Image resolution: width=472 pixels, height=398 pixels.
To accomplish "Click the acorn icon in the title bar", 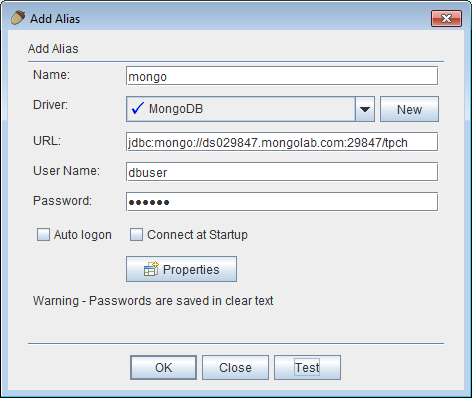I will tap(18, 18).
